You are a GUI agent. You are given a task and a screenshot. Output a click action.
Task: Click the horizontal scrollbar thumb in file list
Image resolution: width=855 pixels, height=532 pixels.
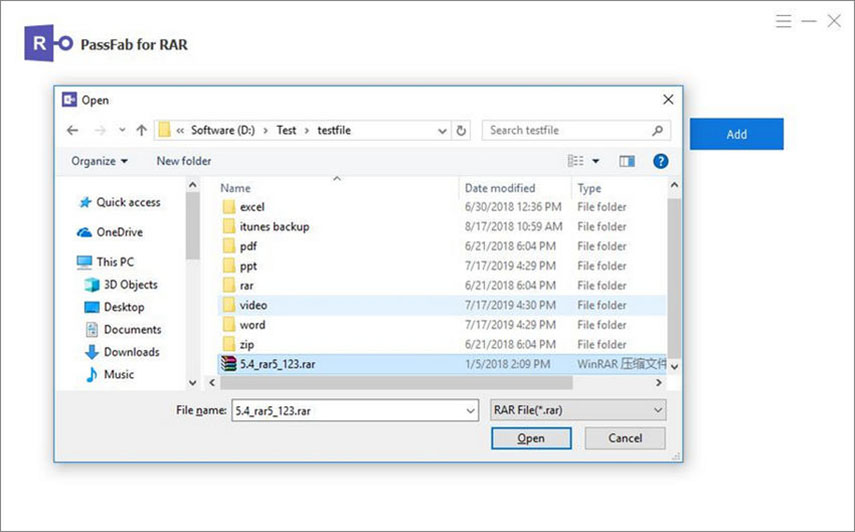click(x=396, y=383)
